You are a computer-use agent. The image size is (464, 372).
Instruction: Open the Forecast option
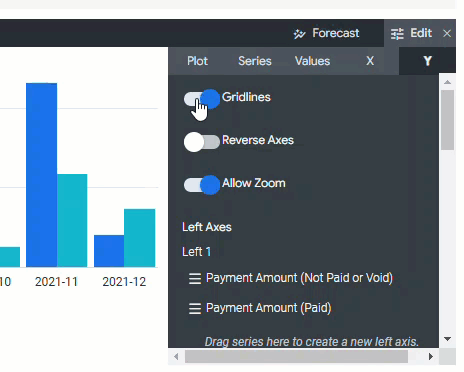[326, 33]
